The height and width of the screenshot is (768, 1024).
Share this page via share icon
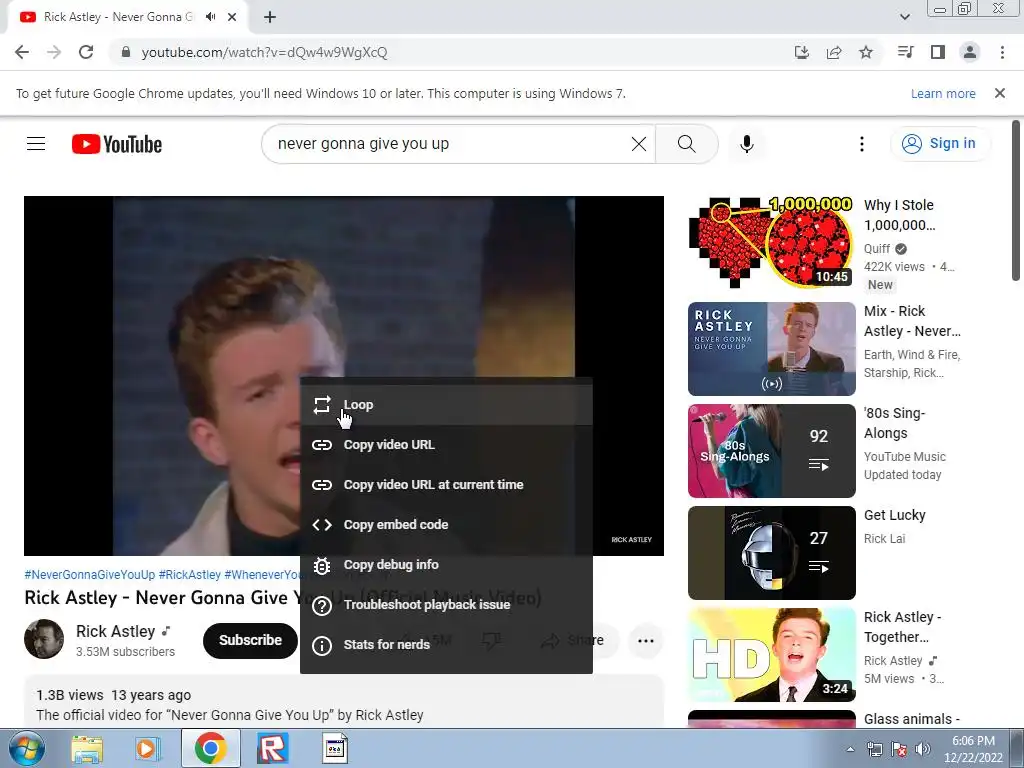(834, 52)
